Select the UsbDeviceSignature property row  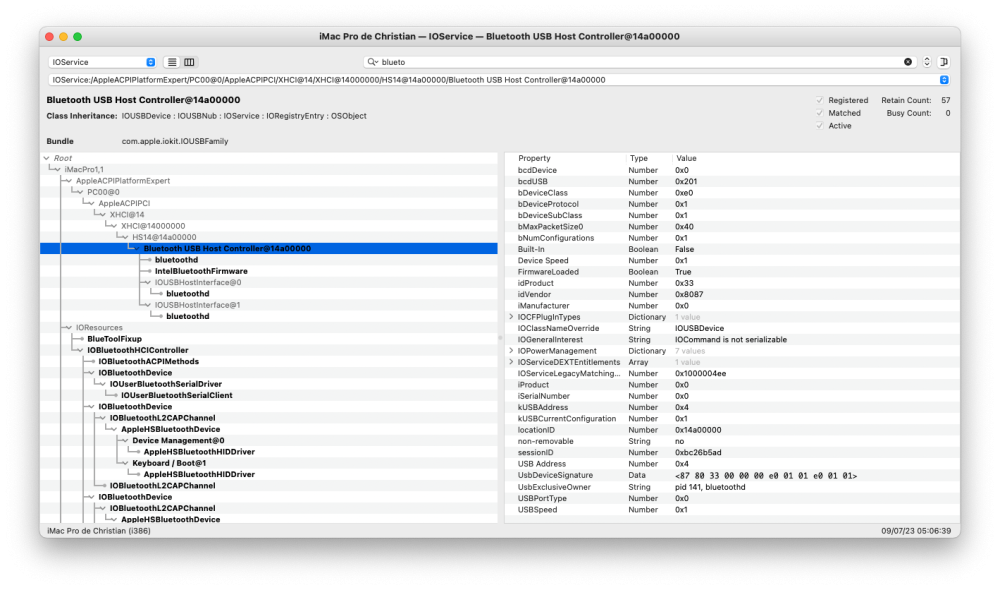(732, 476)
